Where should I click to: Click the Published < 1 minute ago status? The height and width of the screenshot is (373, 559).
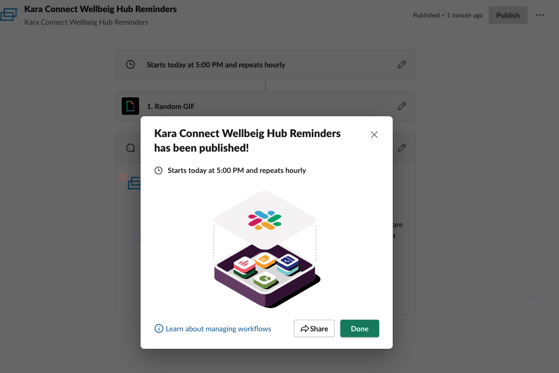pos(448,15)
